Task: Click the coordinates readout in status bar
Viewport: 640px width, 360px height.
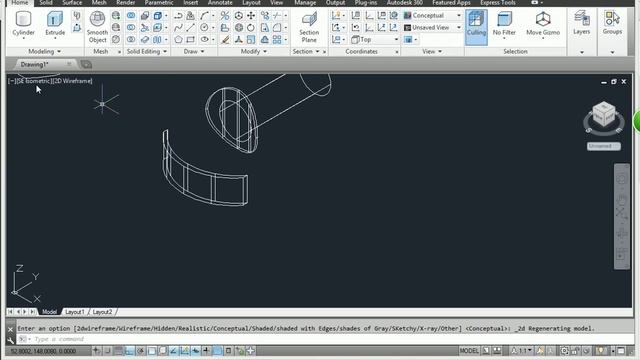Action: tap(43, 351)
